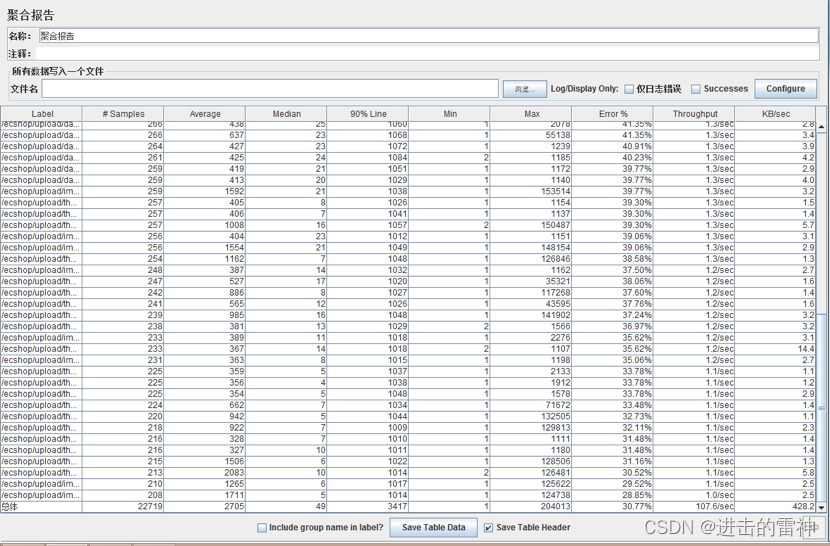Click the vertical scrollbar thumb
830x546 pixels.
point(822,407)
